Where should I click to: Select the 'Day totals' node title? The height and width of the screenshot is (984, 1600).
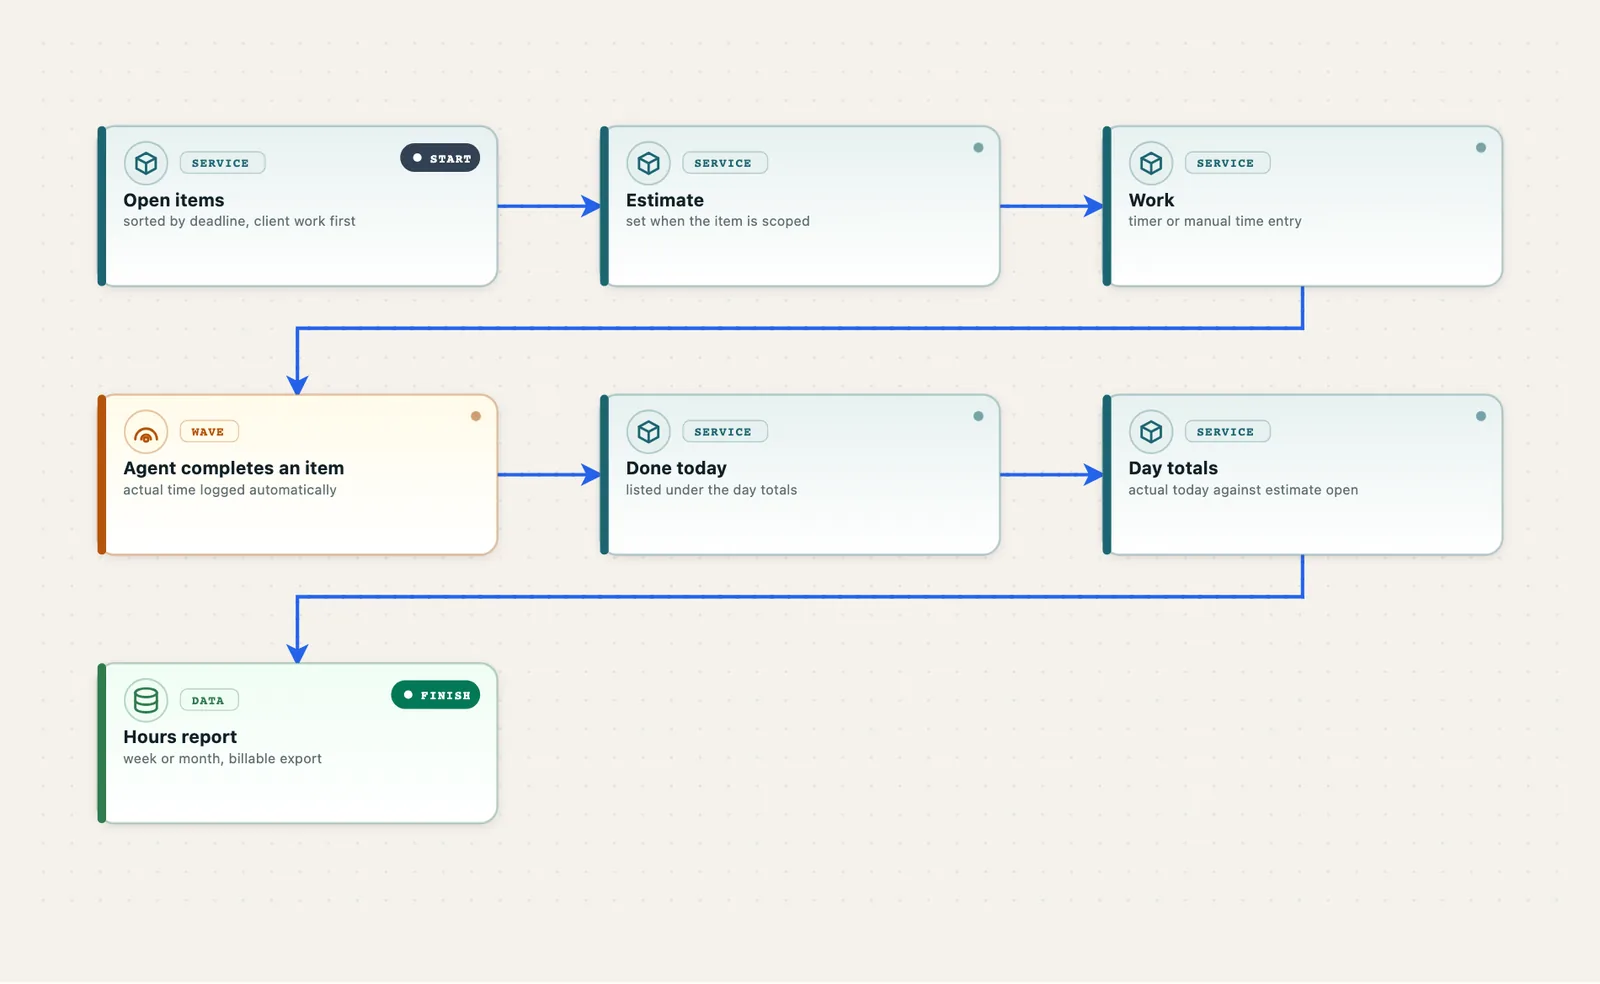click(1173, 468)
